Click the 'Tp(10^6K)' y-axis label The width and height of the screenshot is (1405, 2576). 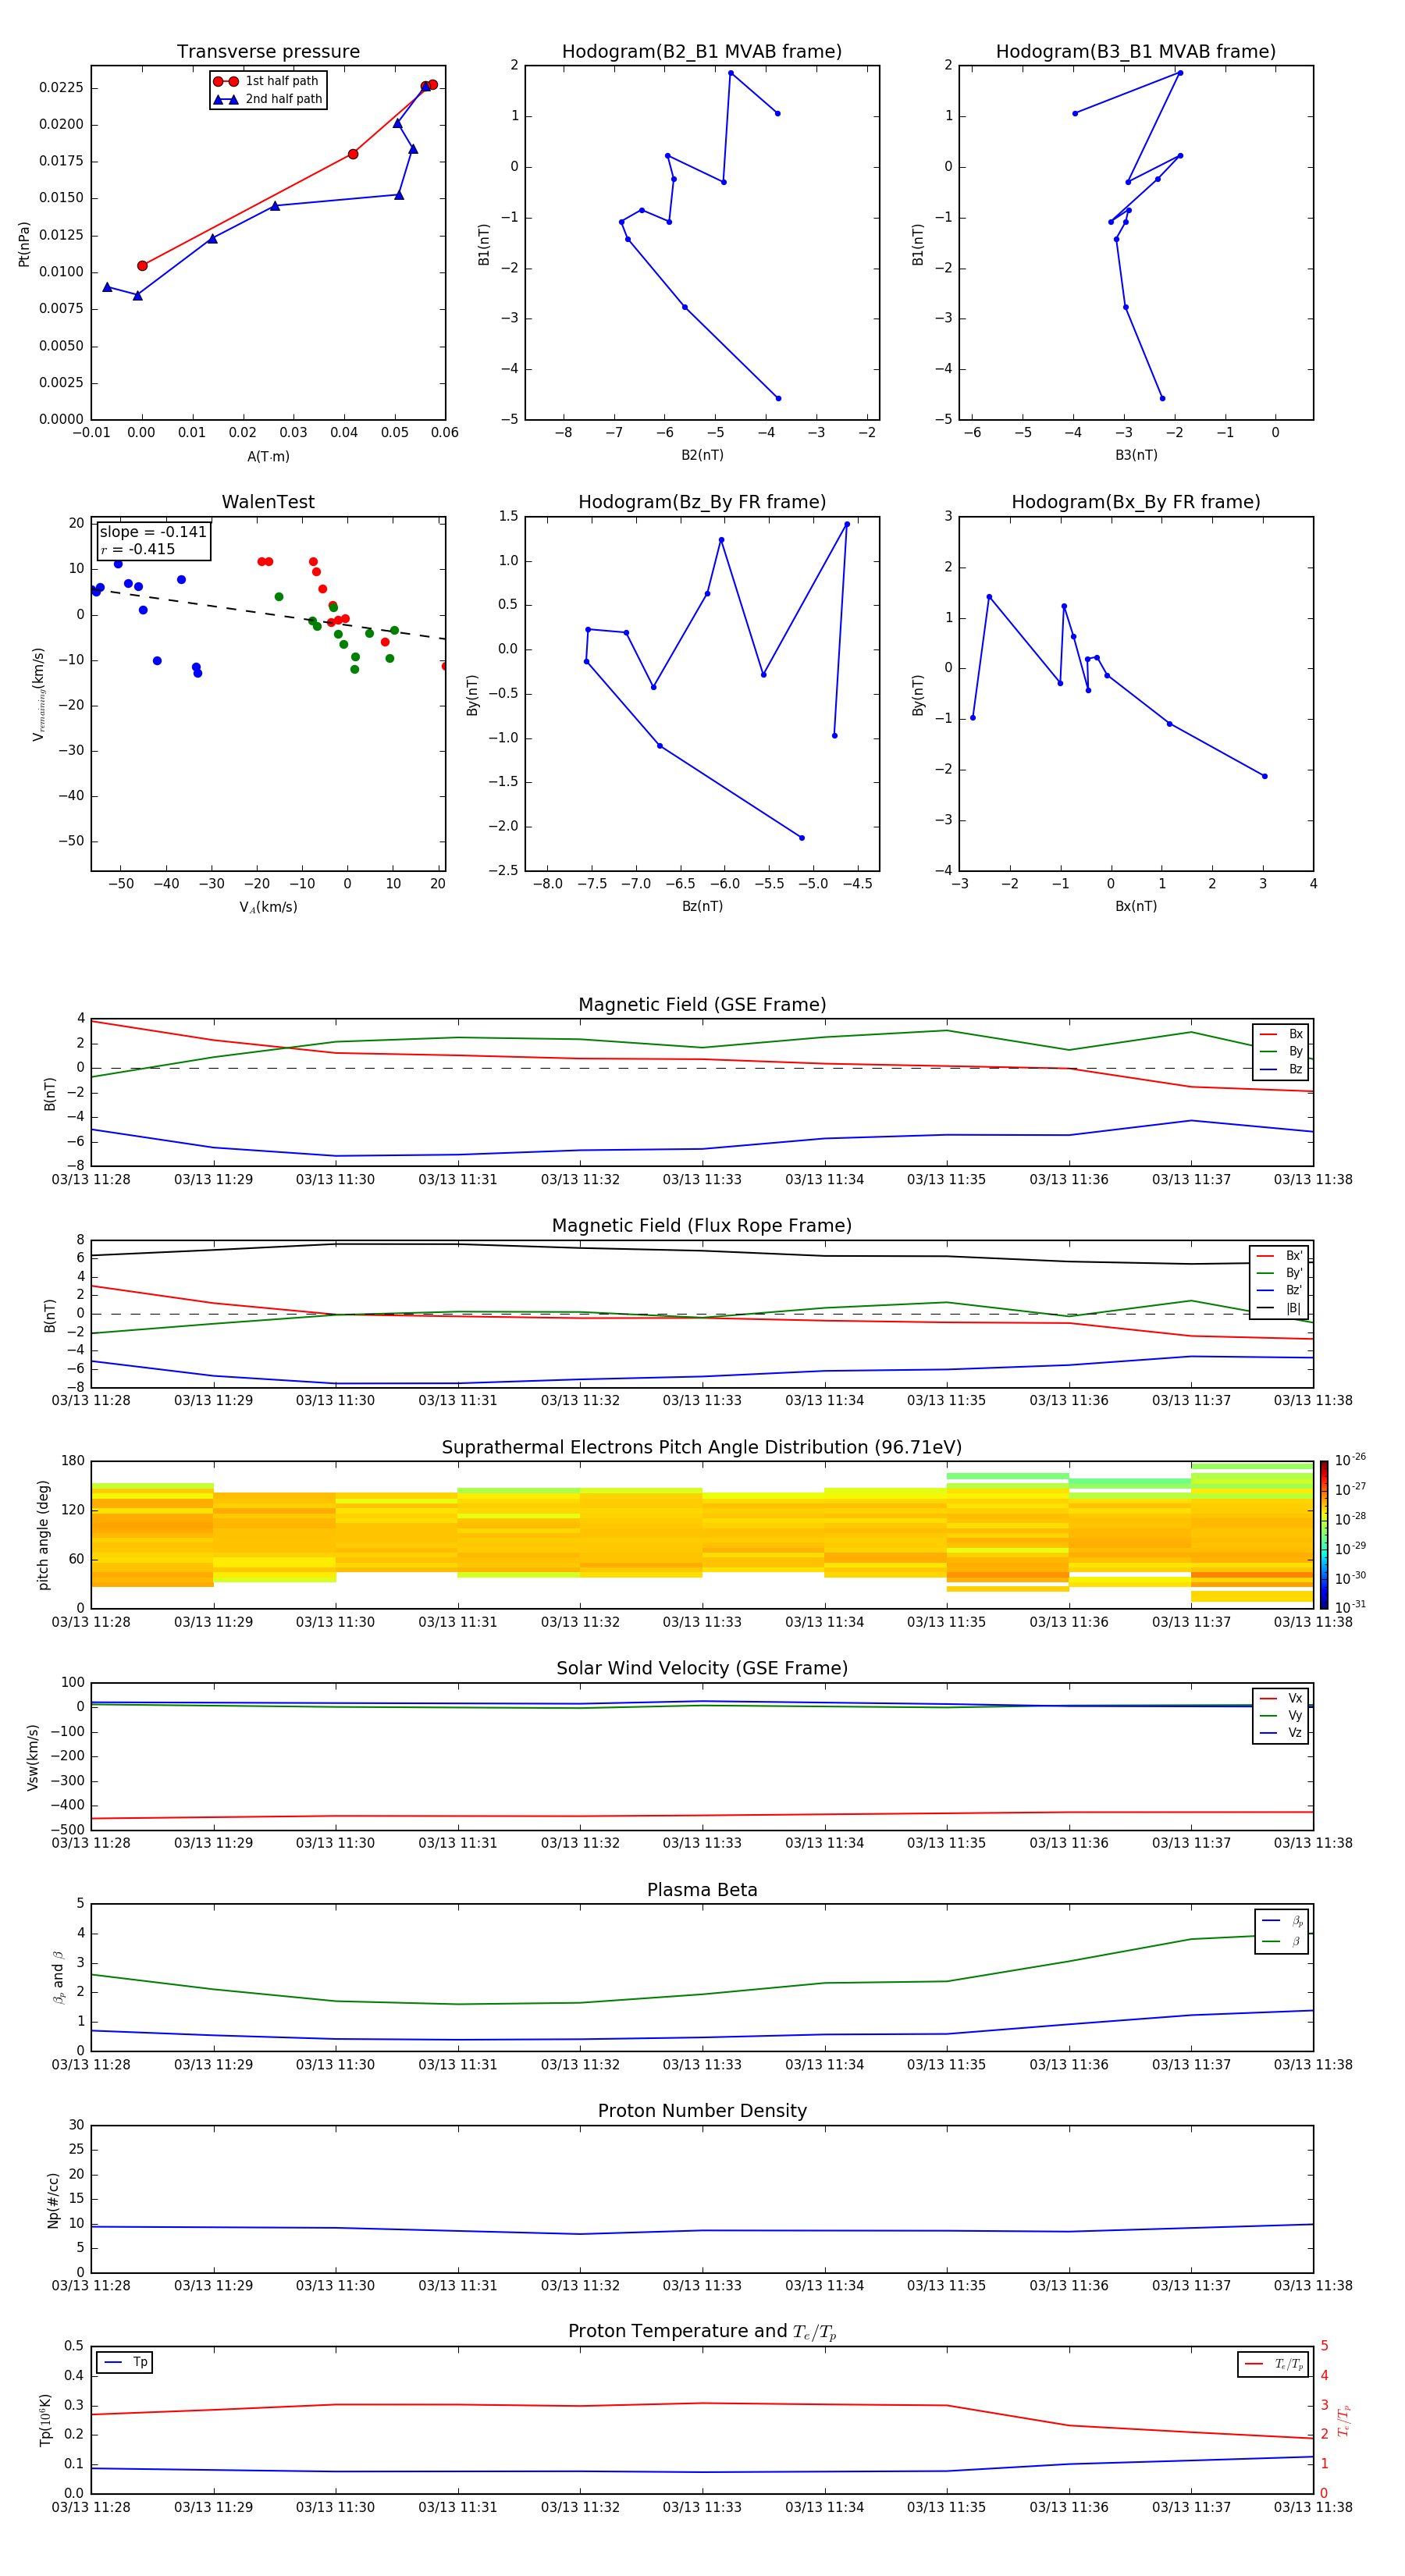[45, 2420]
